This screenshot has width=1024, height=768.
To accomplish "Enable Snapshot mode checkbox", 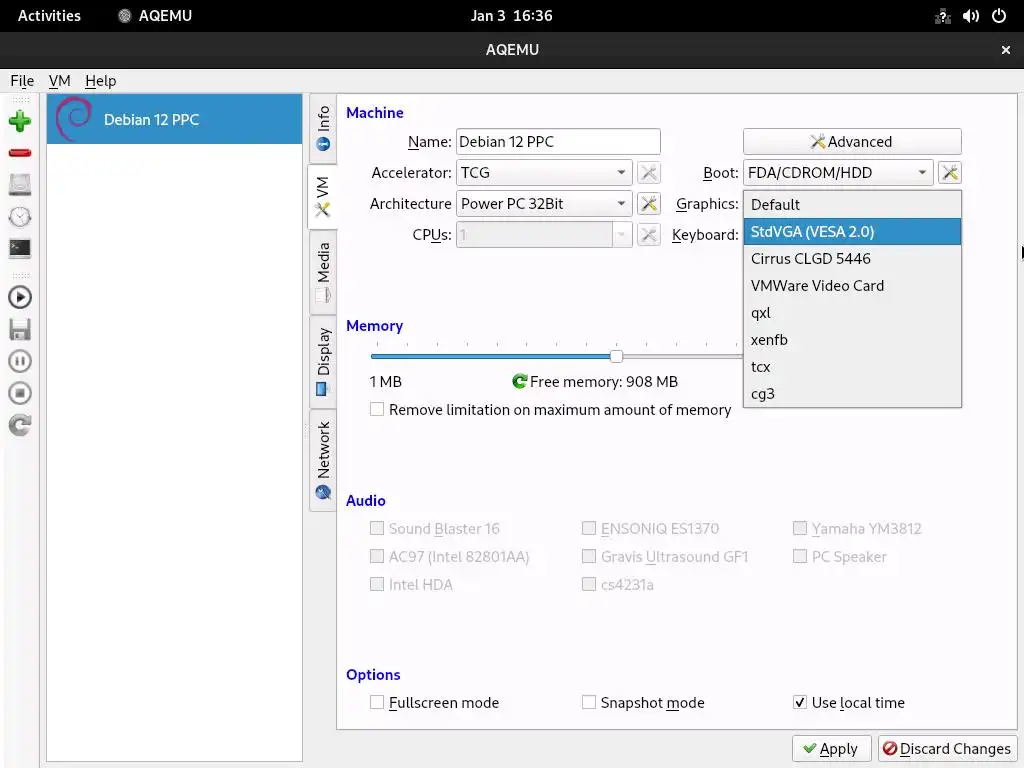I will pos(588,702).
